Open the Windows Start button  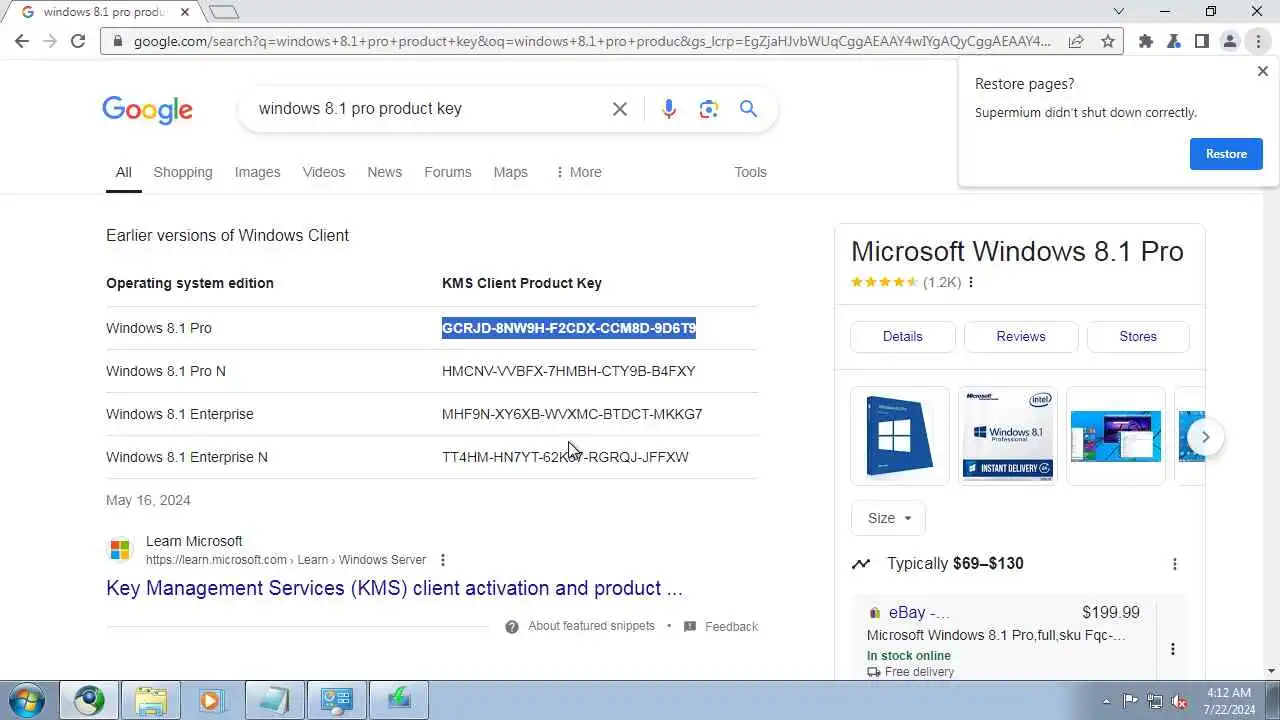click(x=27, y=700)
